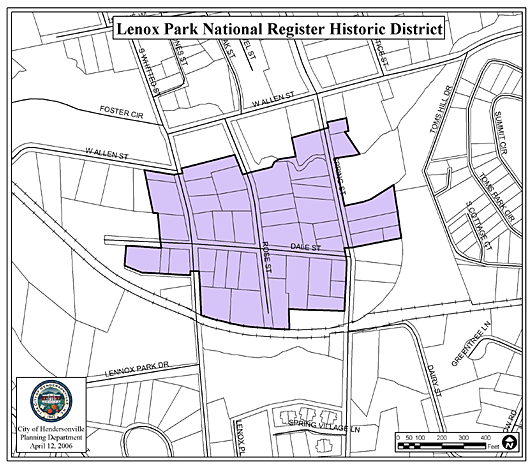The image size is (529, 468).
Task: Click the 'S COTTAGE CT' label
Action: 478,225
